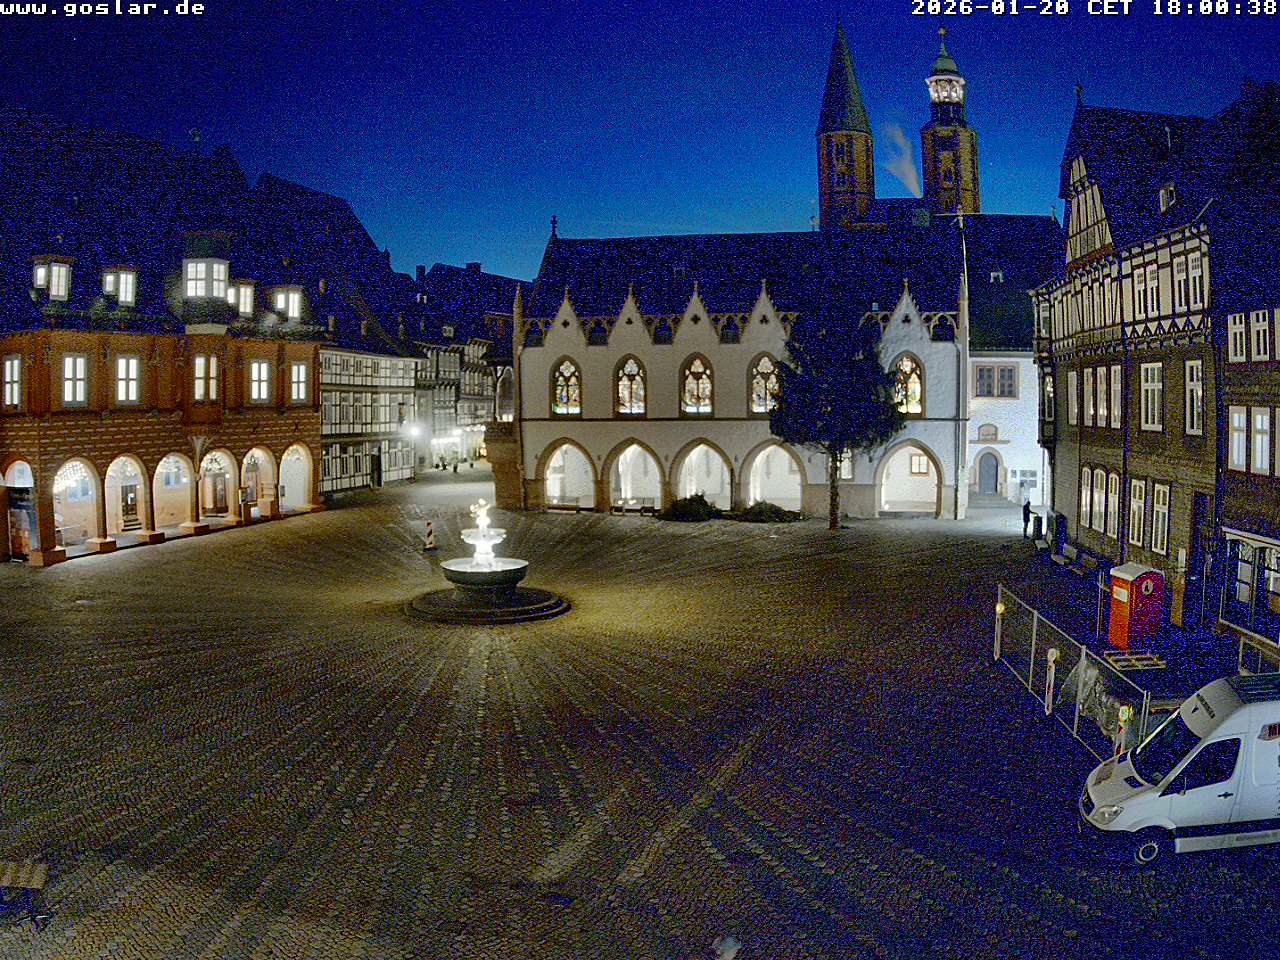Click the illuminated fountain in the square

(x=485, y=570)
